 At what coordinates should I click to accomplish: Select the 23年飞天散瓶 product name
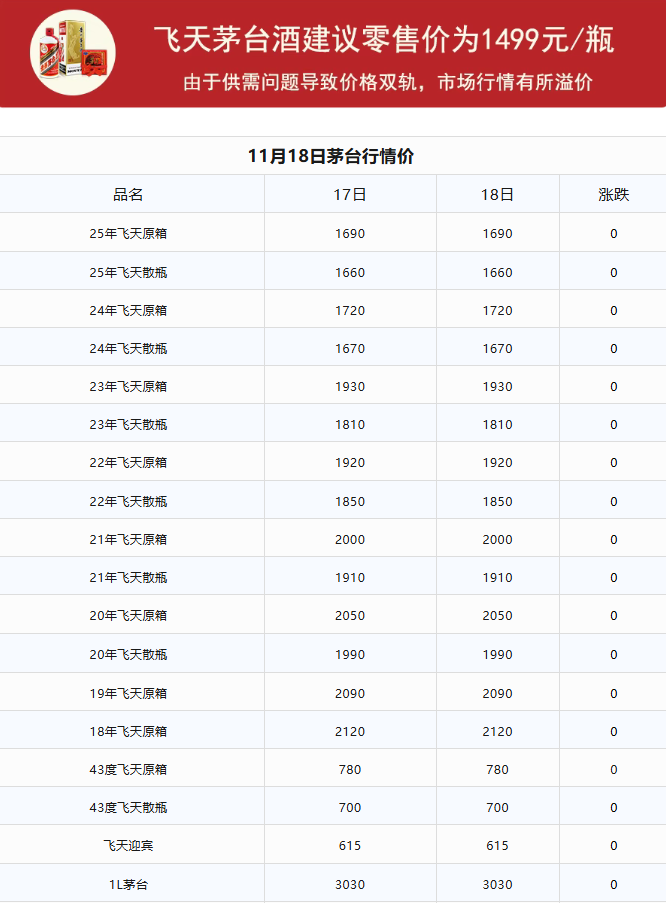tap(128, 425)
